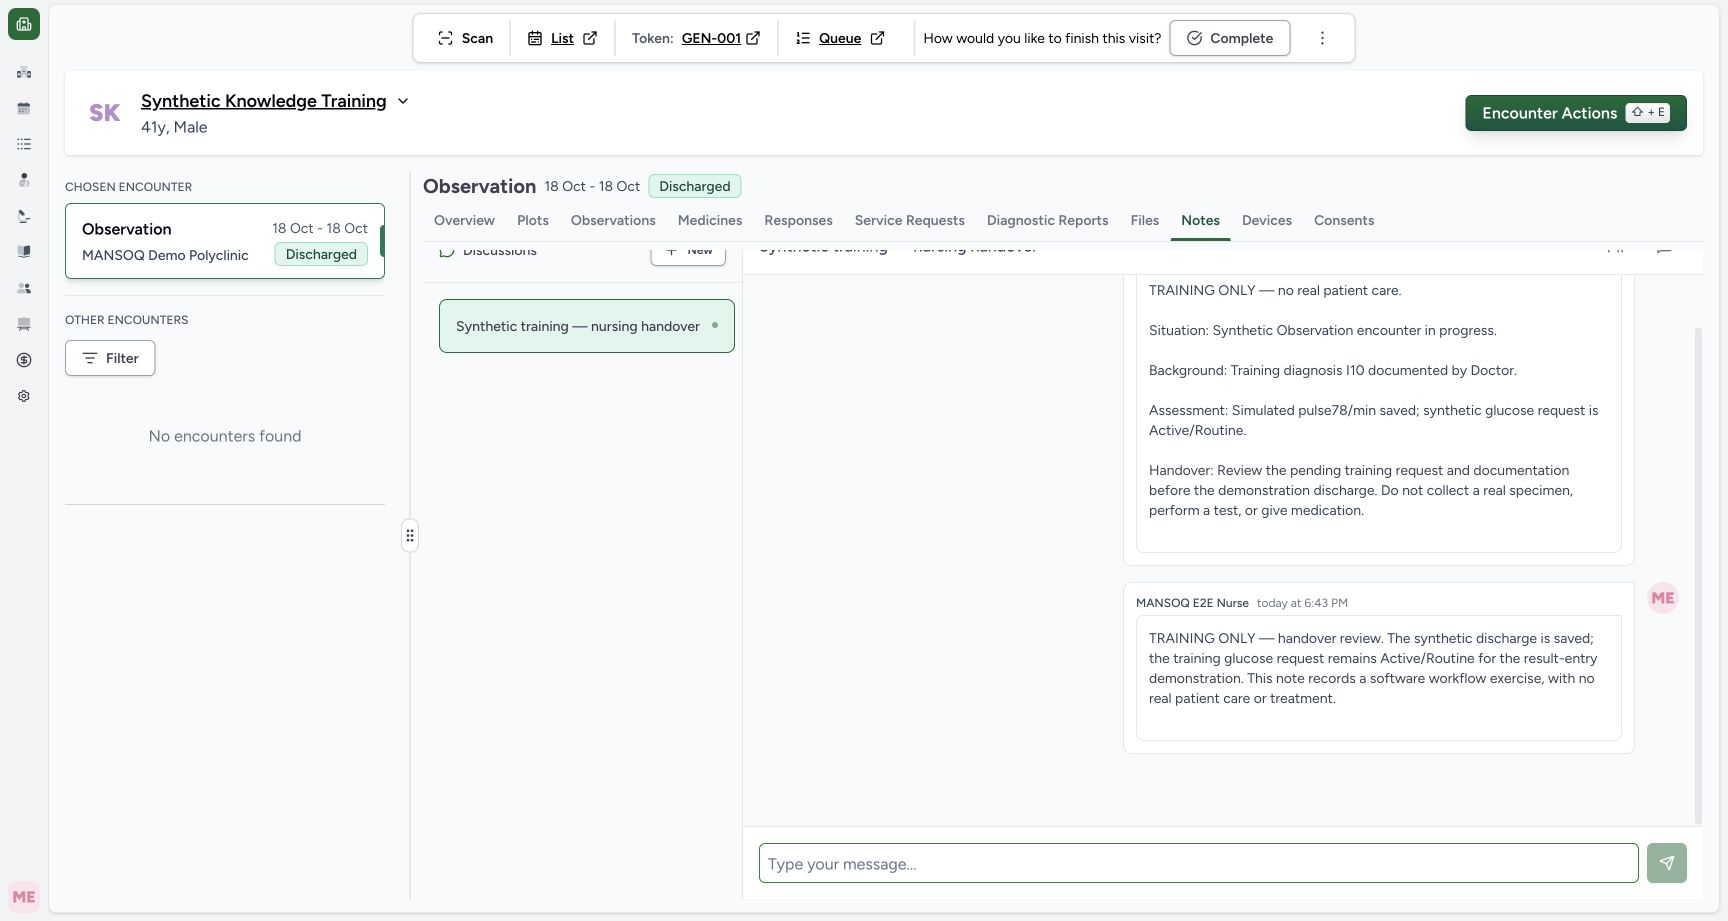Click the send message paper-plane icon
The height and width of the screenshot is (921, 1728).
coord(1666,863)
